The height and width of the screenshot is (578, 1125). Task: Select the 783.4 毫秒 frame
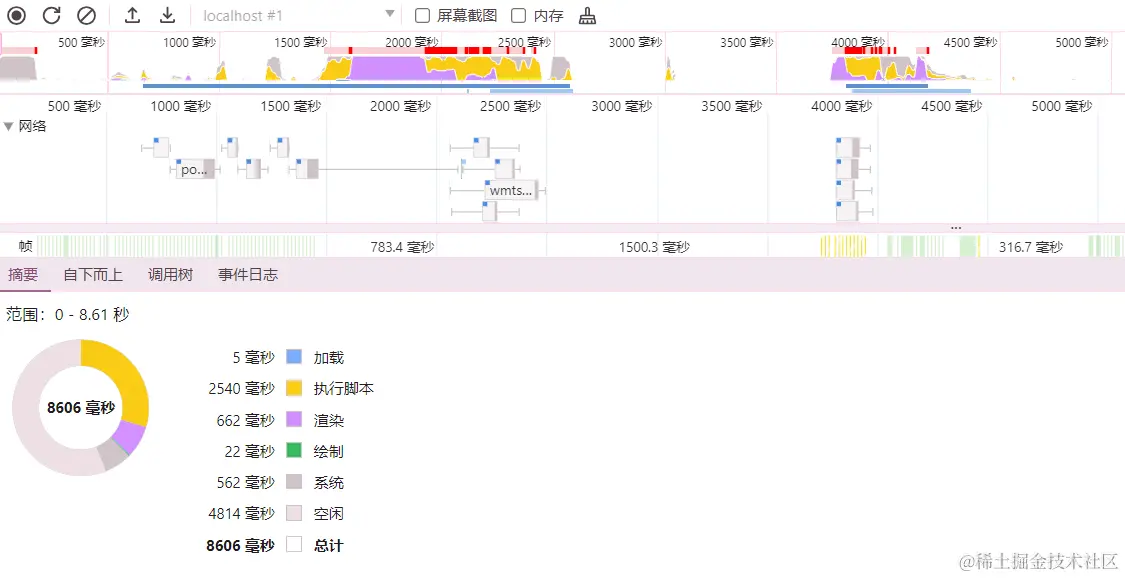tap(403, 247)
